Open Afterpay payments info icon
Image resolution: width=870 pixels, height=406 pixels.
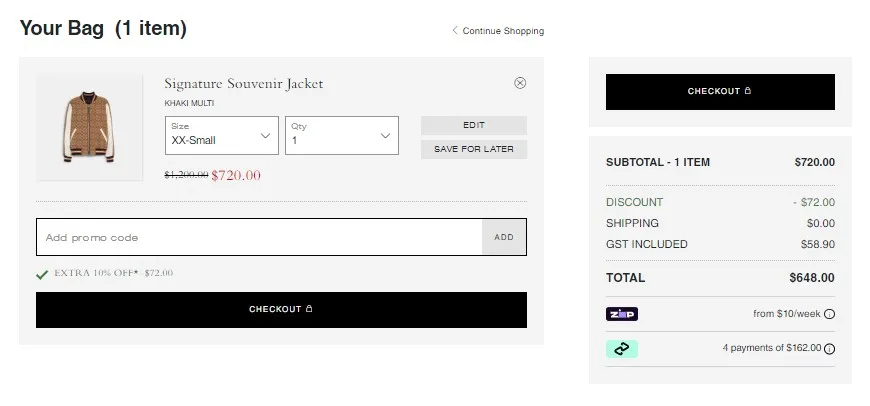(829, 349)
